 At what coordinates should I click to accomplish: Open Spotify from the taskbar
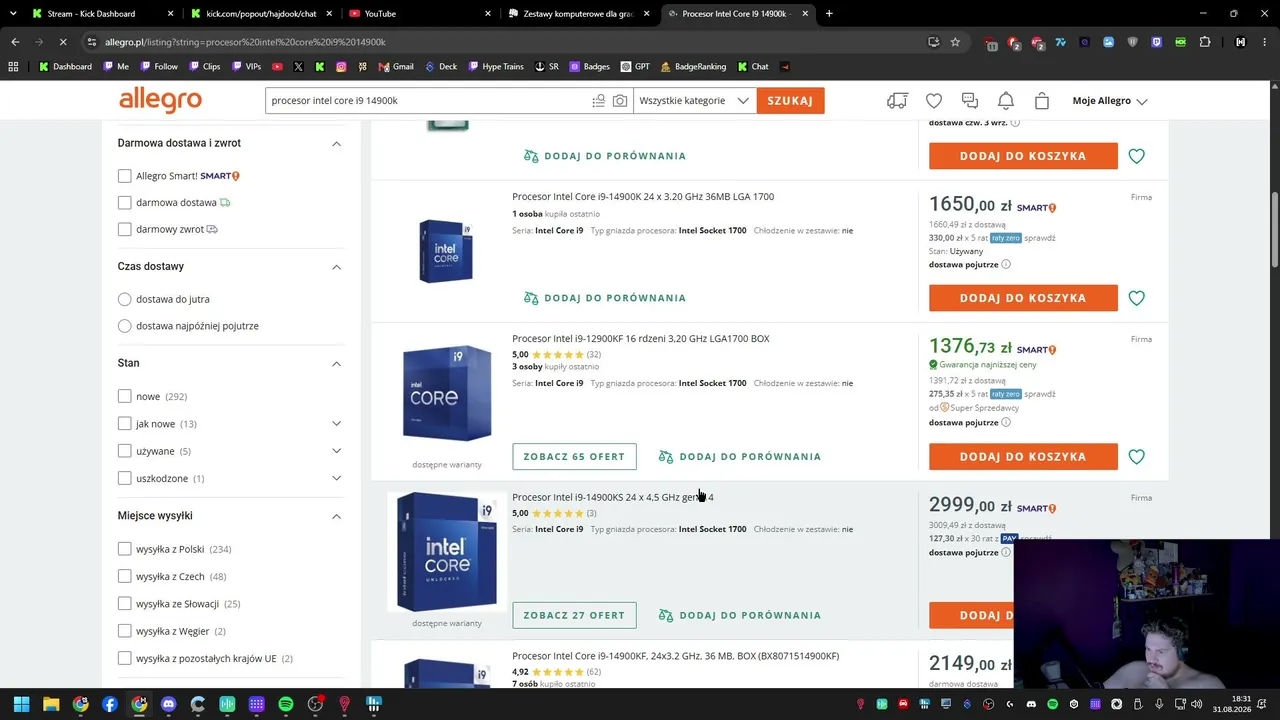286,704
